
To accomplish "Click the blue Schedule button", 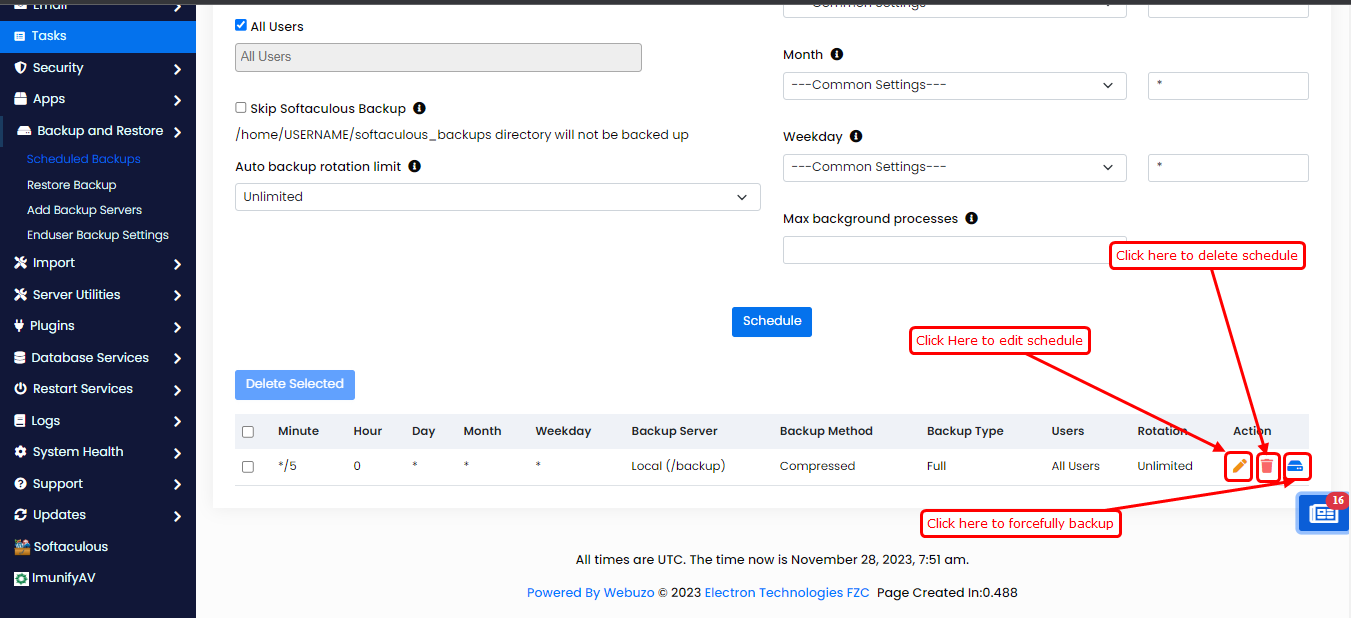I will point(772,321).
